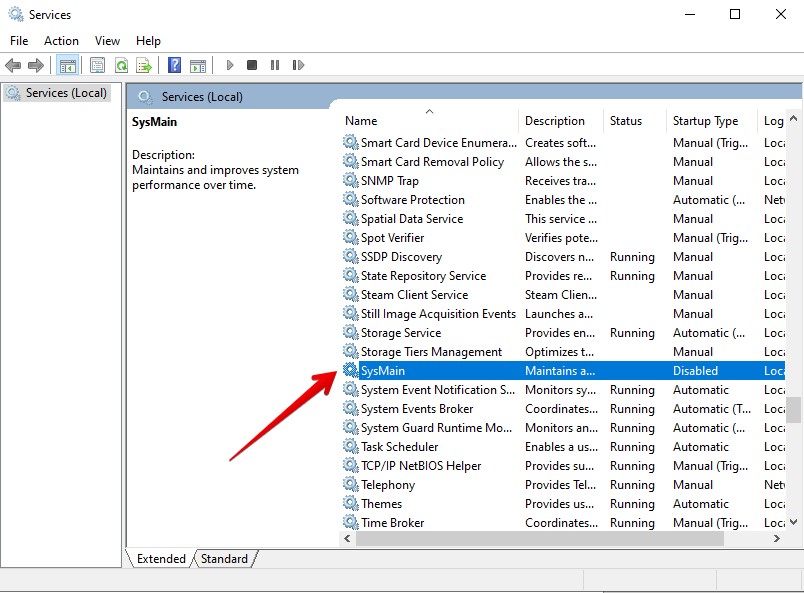Select the Smart Card Removal Policy service

click(432, 162)
